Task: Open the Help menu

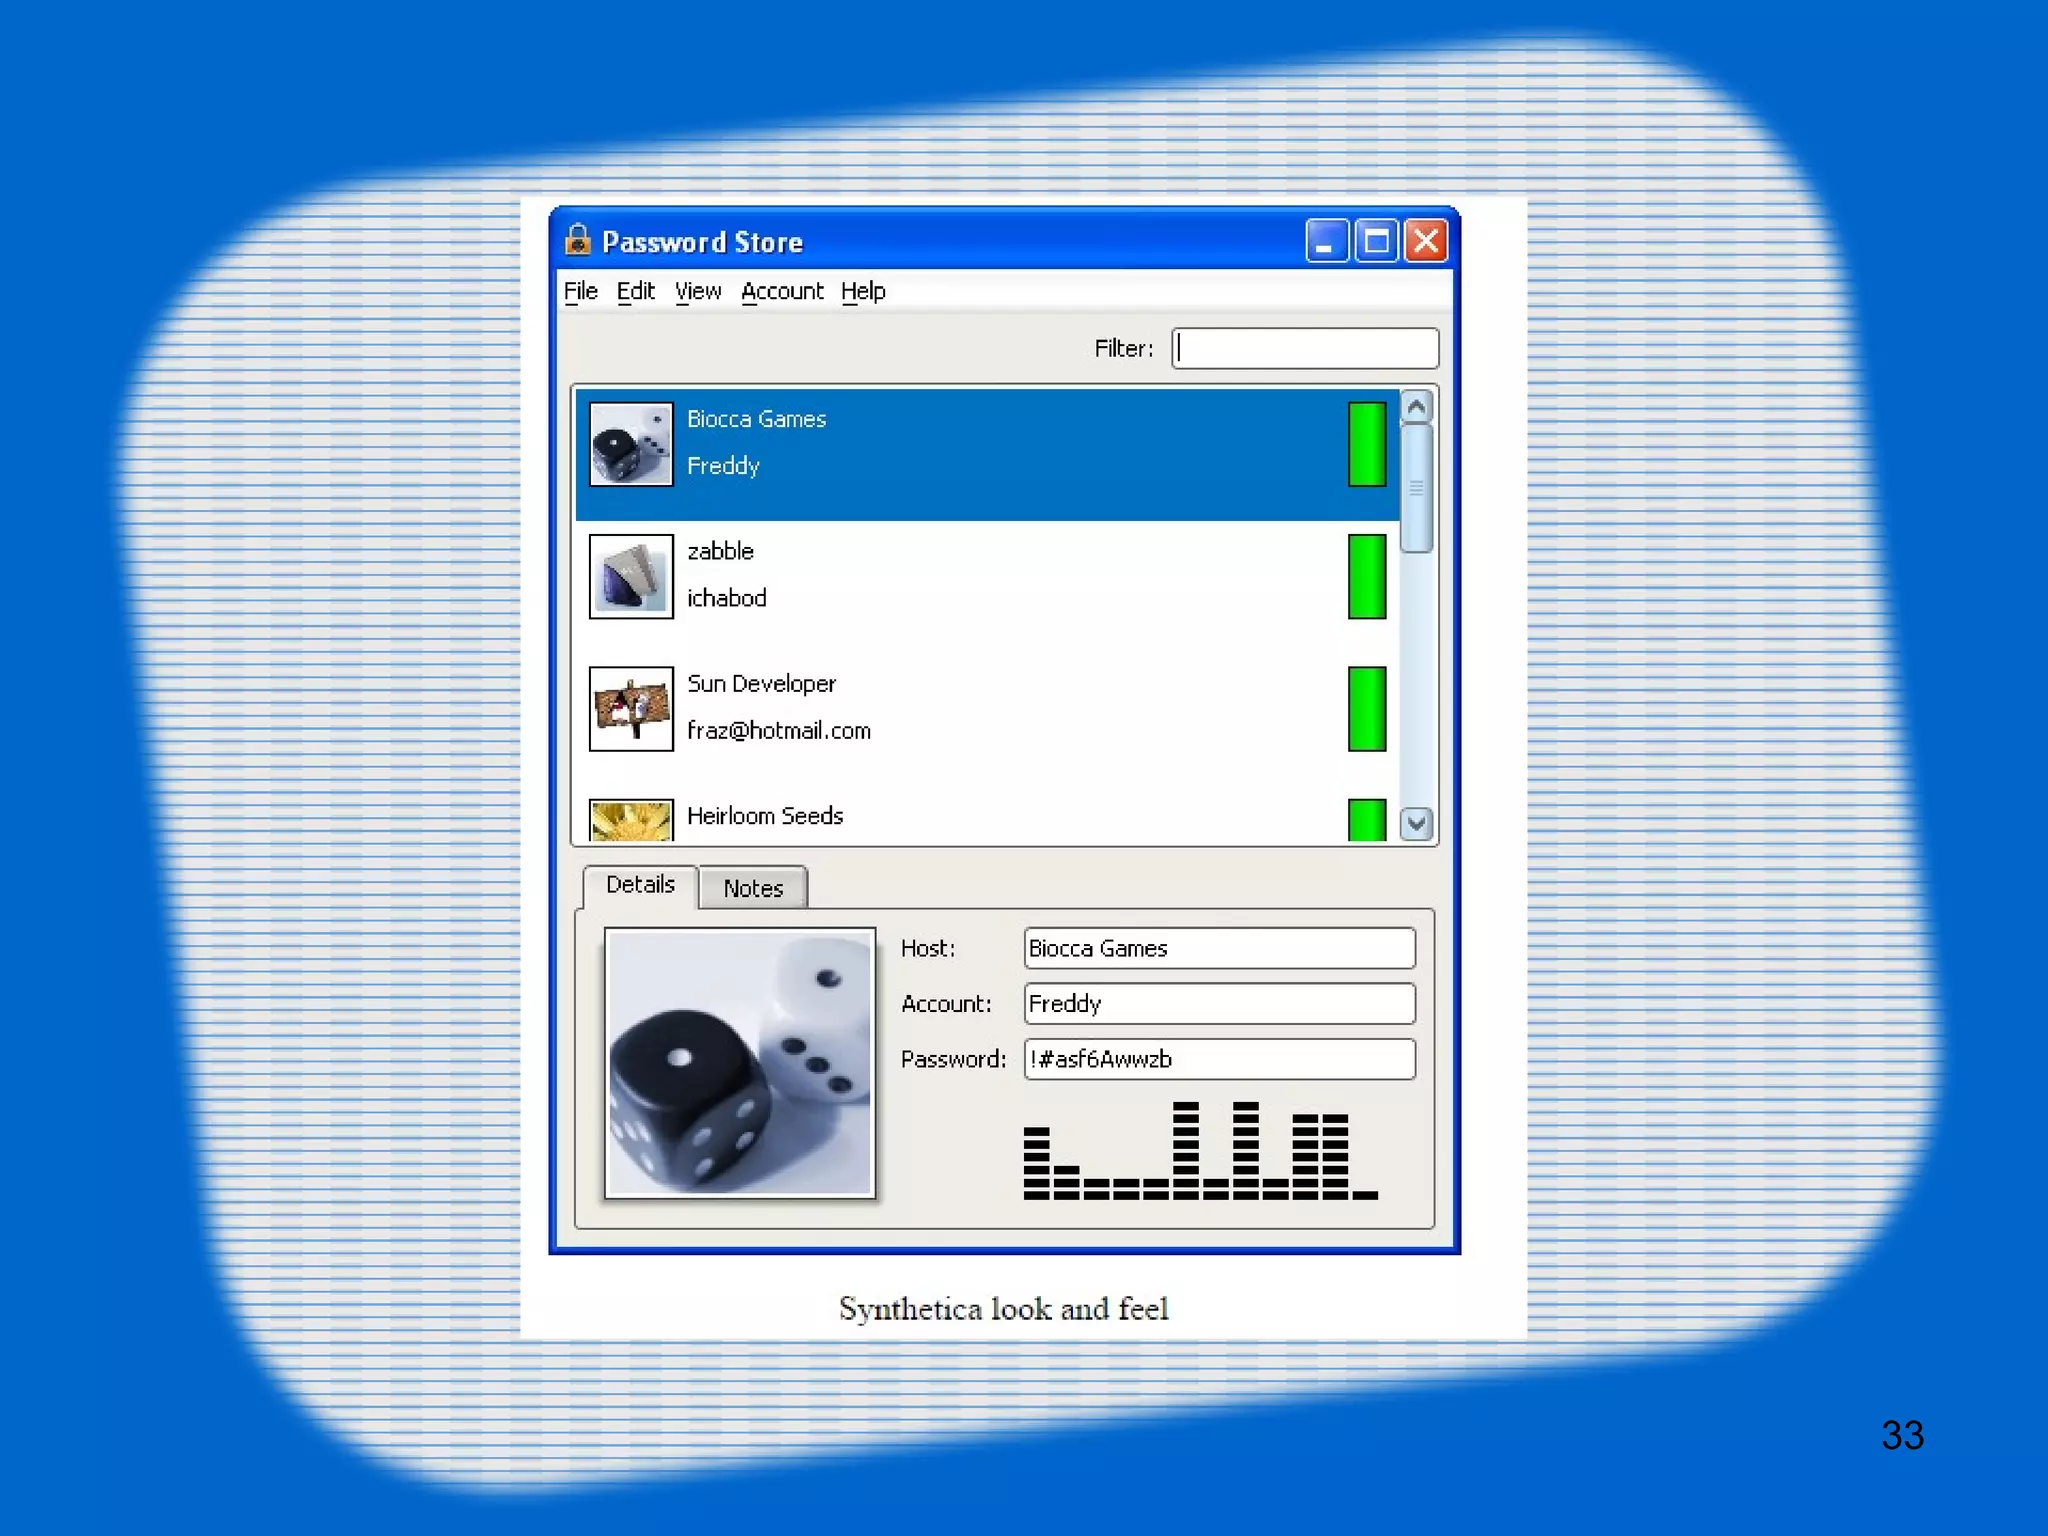Action: coord(863,291)
